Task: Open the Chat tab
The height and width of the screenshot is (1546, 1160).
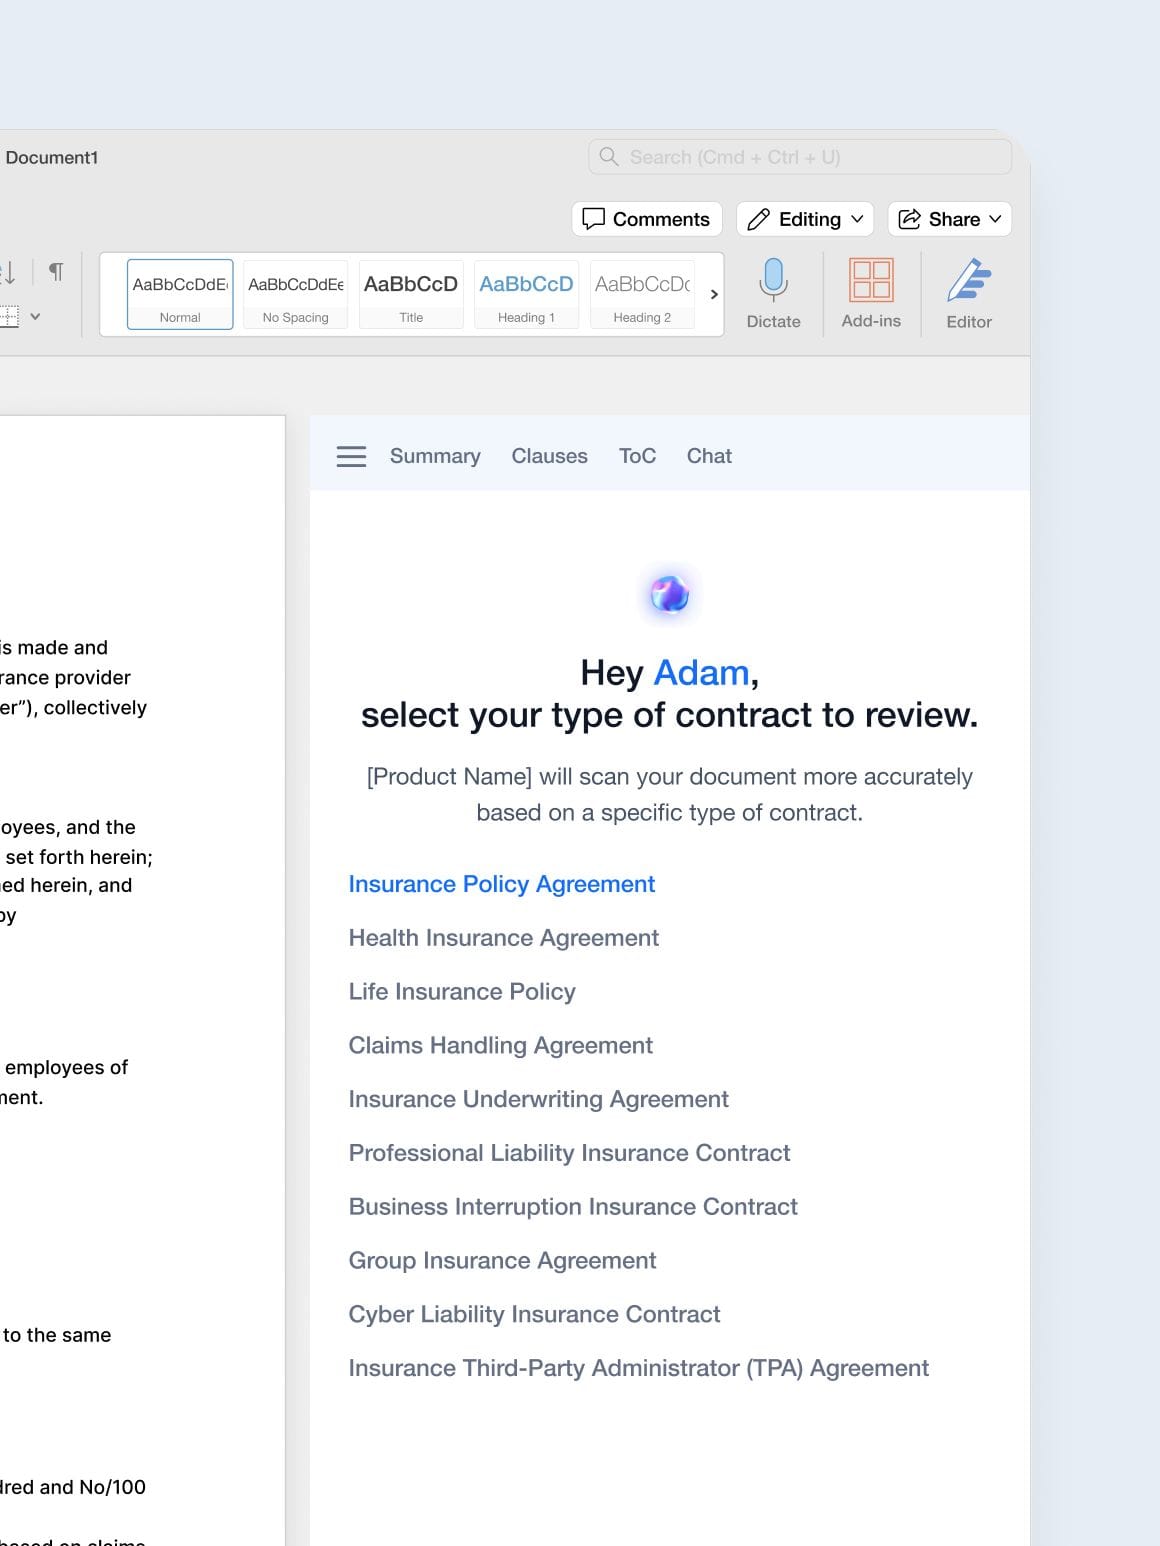Action: (709, 456)
